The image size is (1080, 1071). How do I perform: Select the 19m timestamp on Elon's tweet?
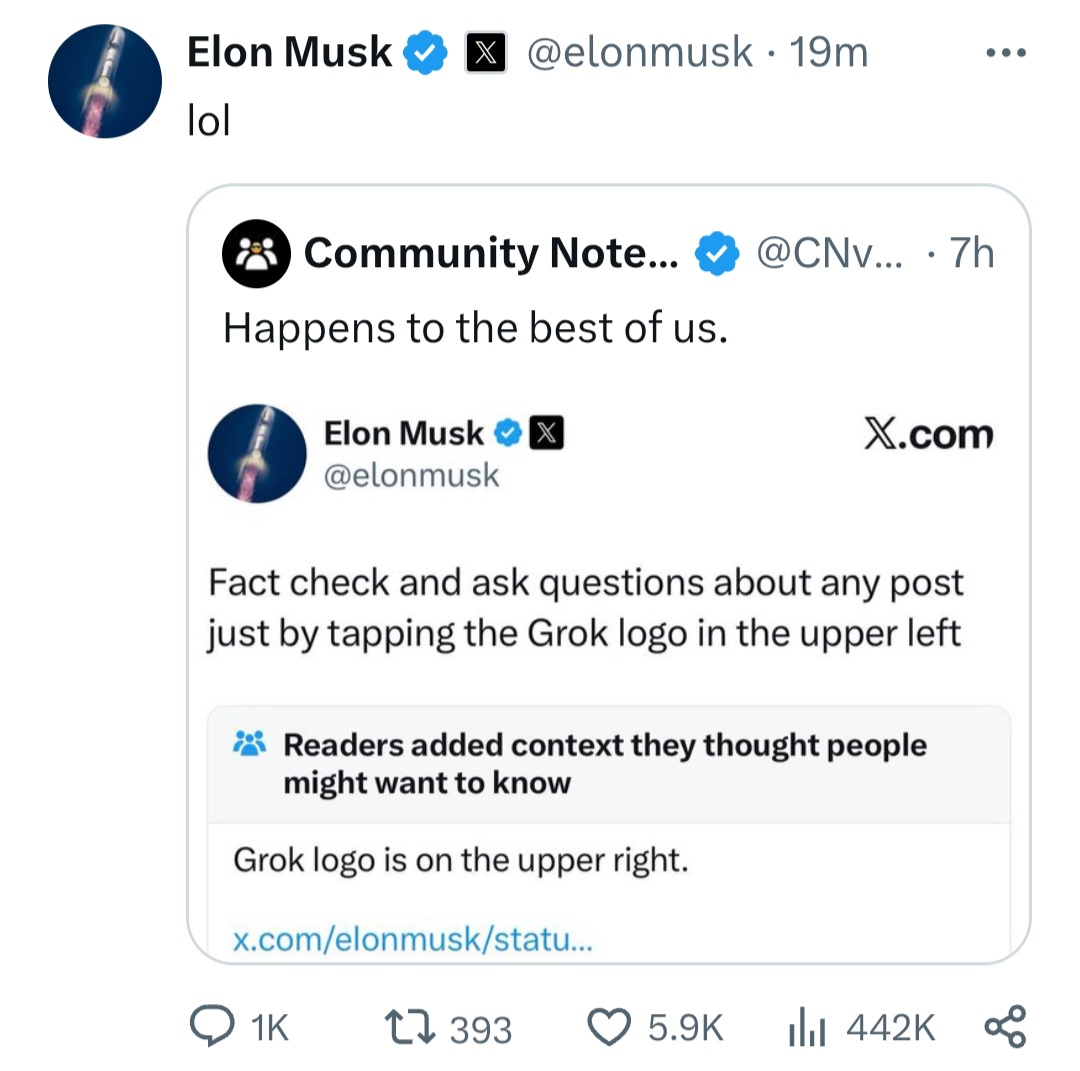tap(834, 52)
